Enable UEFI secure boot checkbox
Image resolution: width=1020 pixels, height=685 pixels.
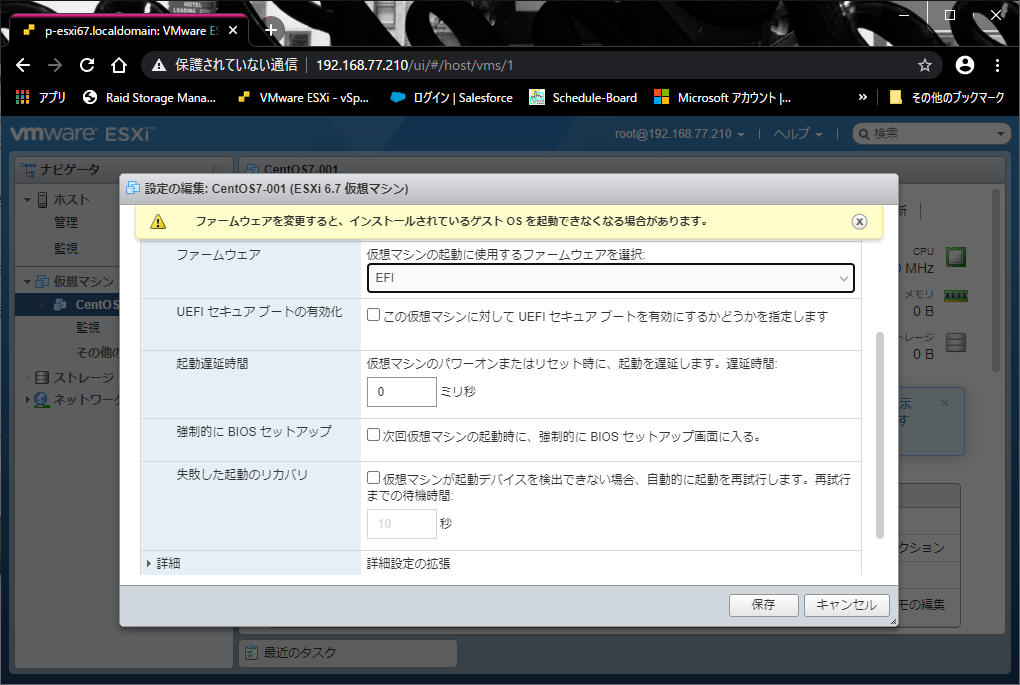click(373, 315)
